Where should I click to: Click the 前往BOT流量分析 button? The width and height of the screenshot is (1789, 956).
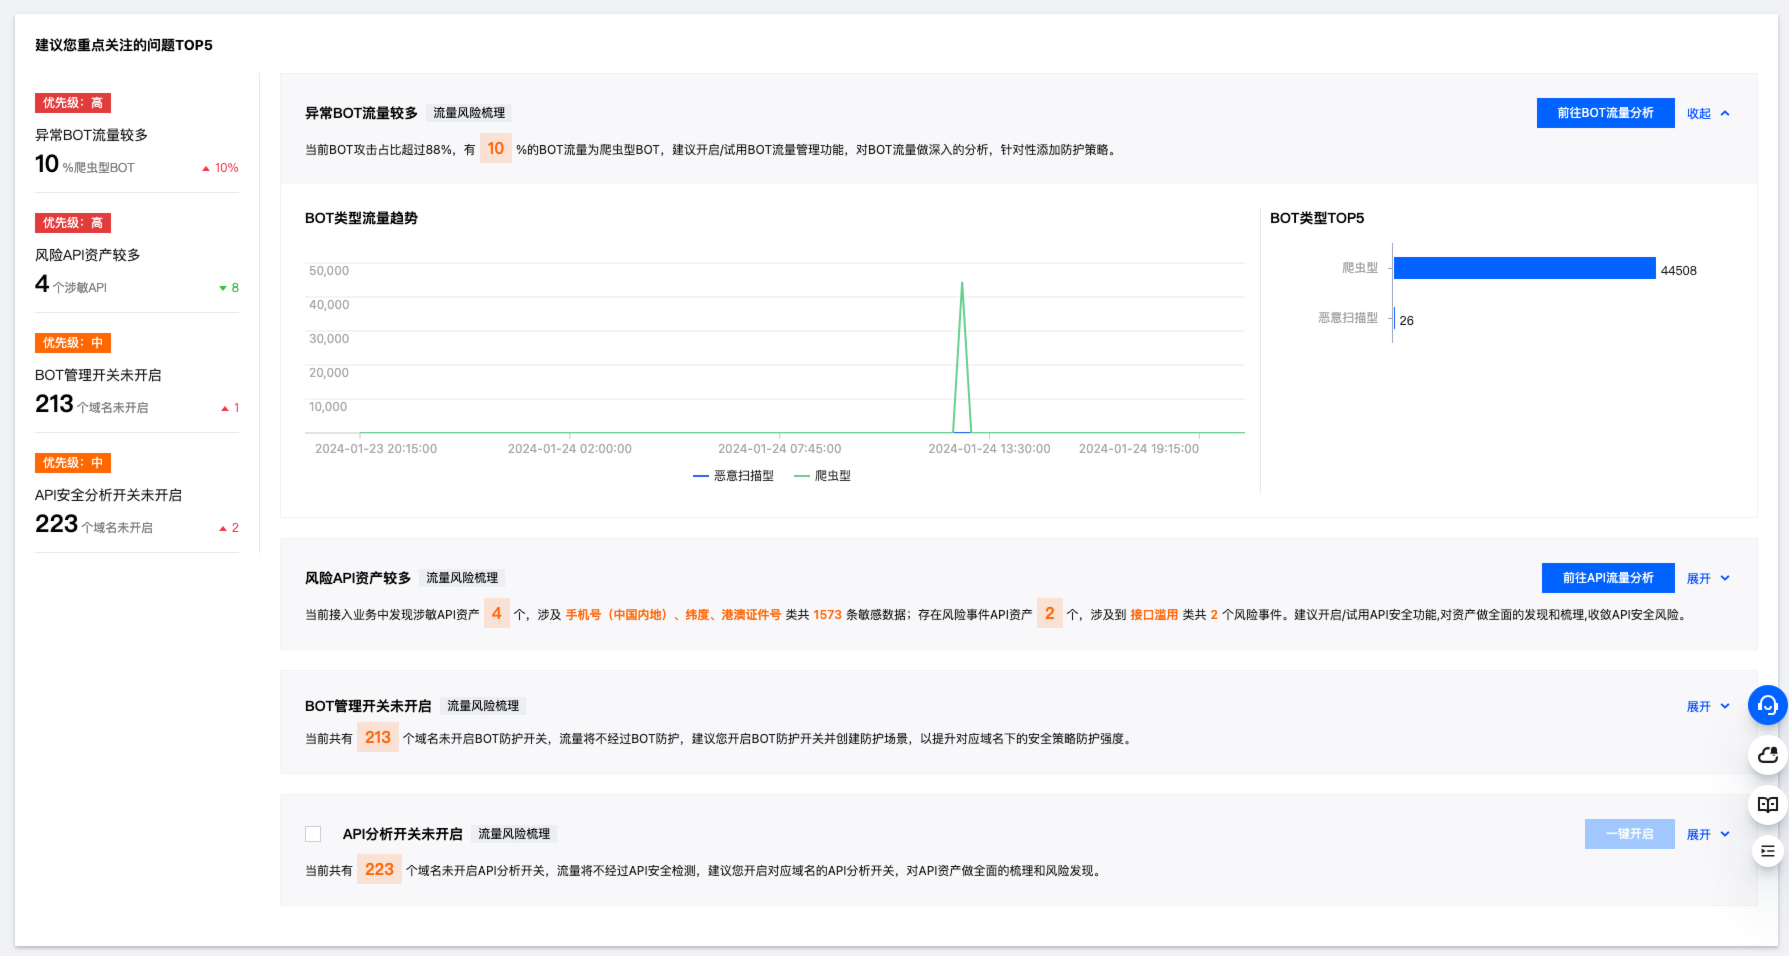pyautogui.click(x=1605, y=113)
